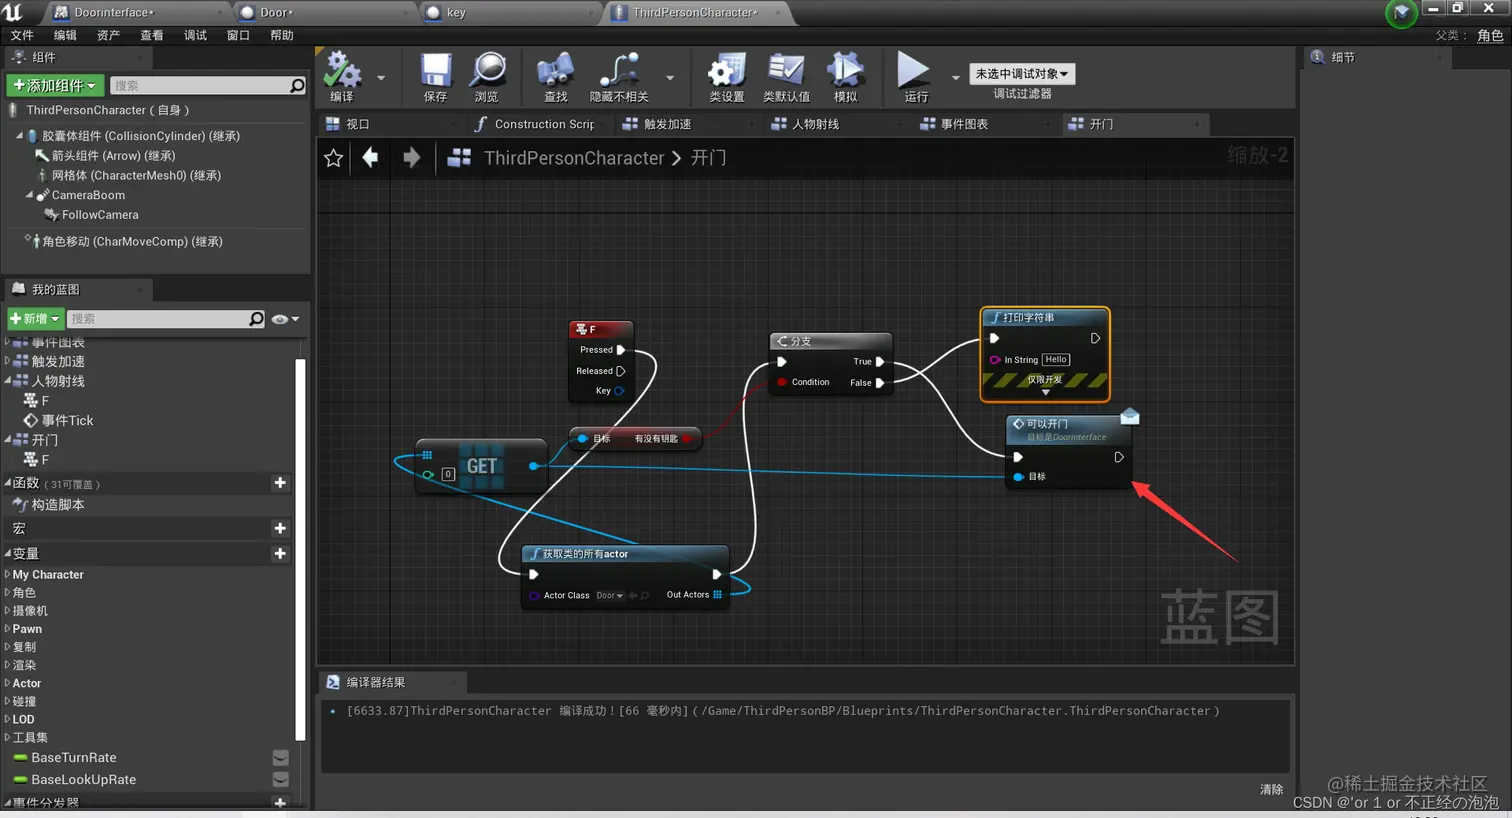
Task: Bookmark graph with the star icon
Action: 334,158
